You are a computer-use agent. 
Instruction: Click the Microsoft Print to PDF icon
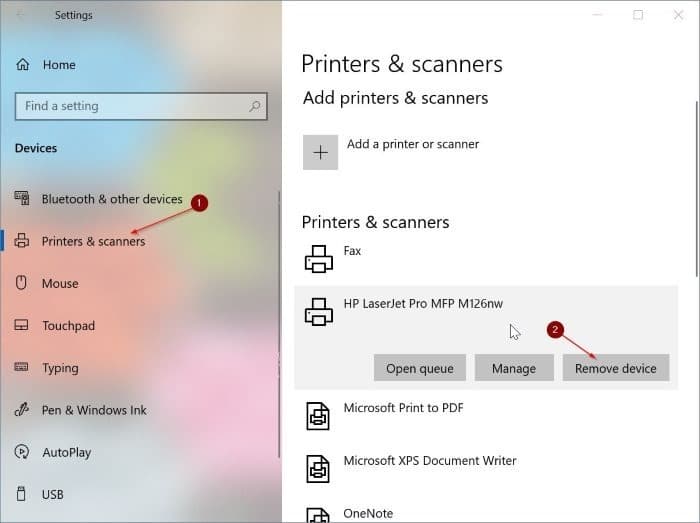coord(318,416)
